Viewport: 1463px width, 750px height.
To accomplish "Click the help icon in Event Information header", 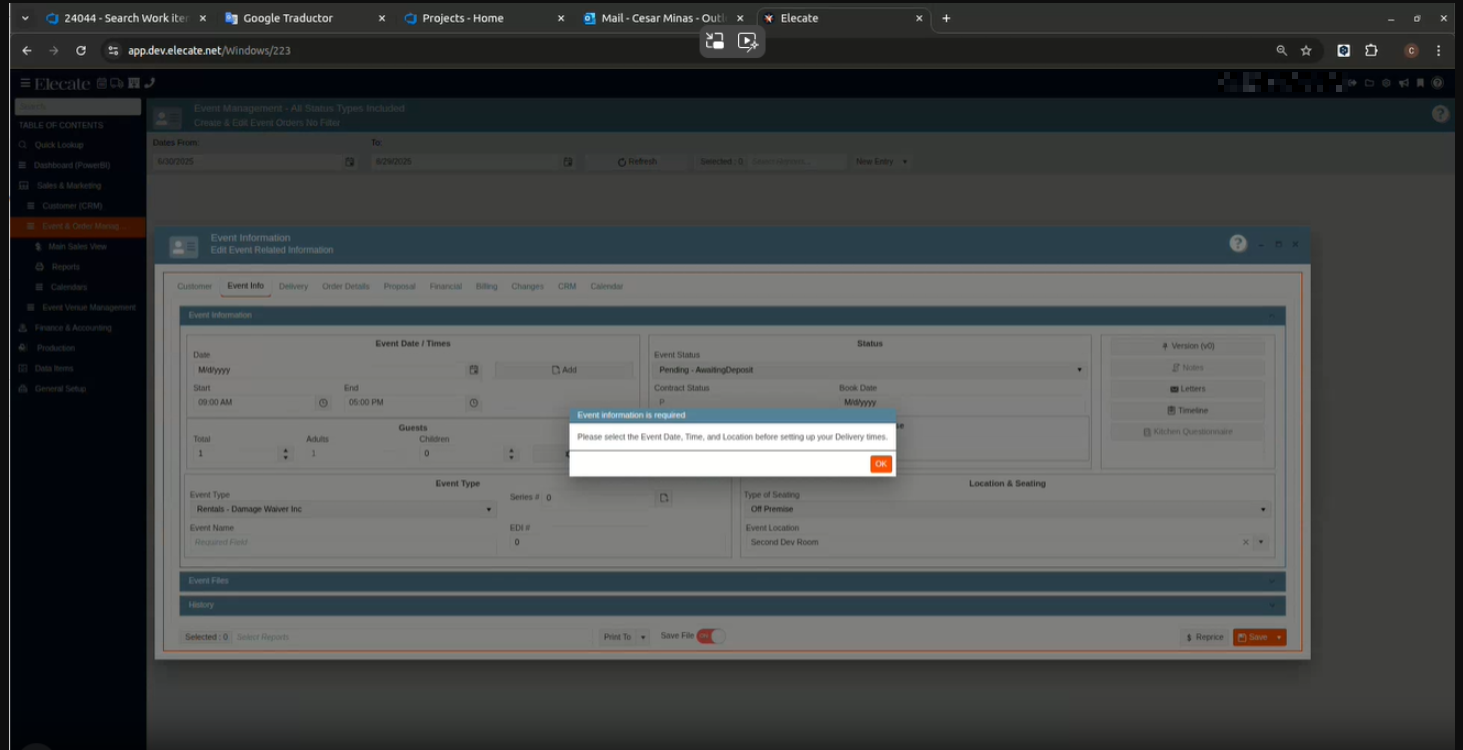I will (x=1238, y=244).
